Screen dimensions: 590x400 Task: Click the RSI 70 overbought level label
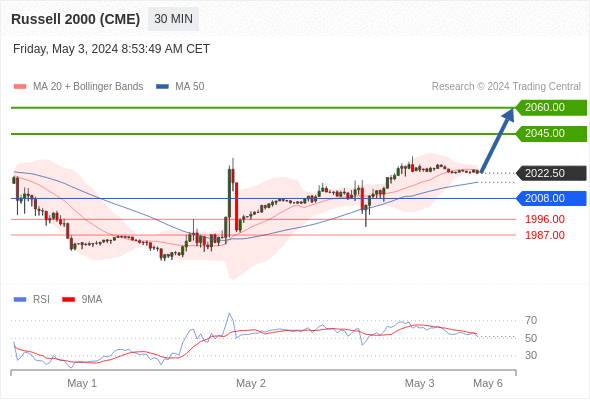click(x=531, y=321)
